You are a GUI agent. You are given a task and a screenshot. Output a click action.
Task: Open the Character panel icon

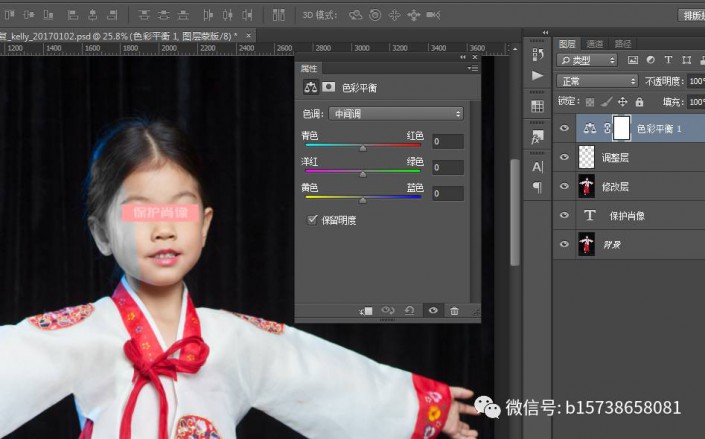point(537,167)
